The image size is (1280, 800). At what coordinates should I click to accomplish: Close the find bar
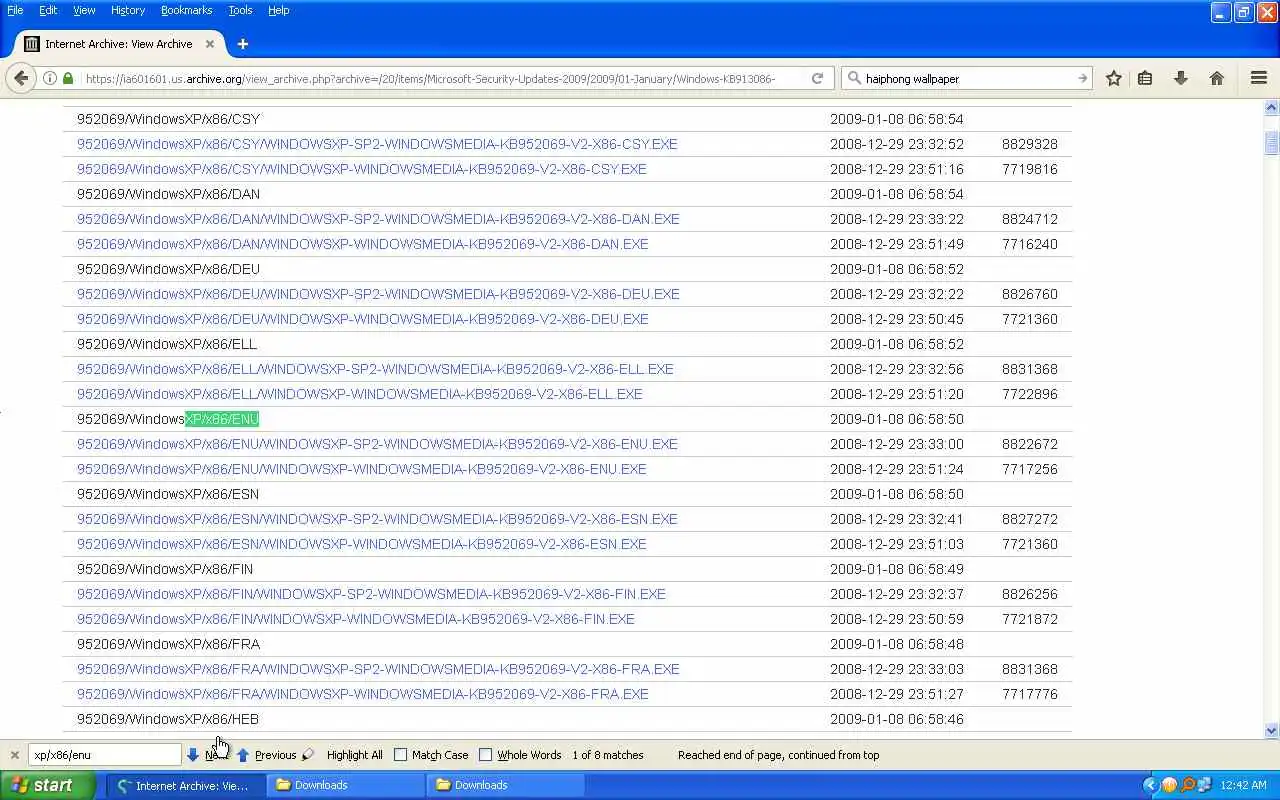point(14,755)
